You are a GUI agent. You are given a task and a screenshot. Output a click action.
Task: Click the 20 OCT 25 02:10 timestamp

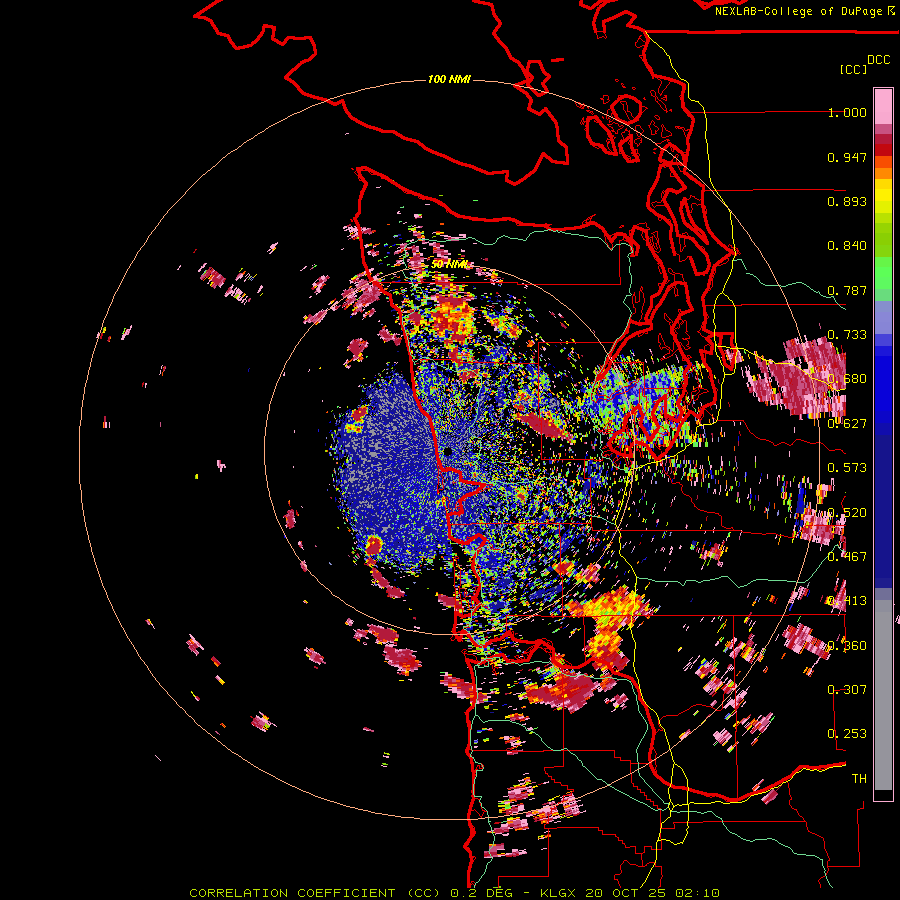tap(653, 893)
